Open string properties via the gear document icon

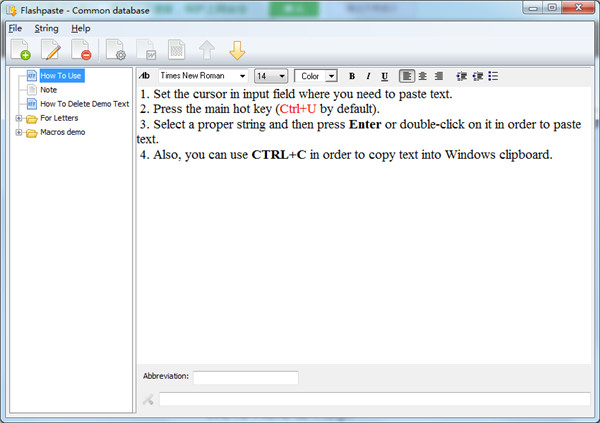pos(116,49)
